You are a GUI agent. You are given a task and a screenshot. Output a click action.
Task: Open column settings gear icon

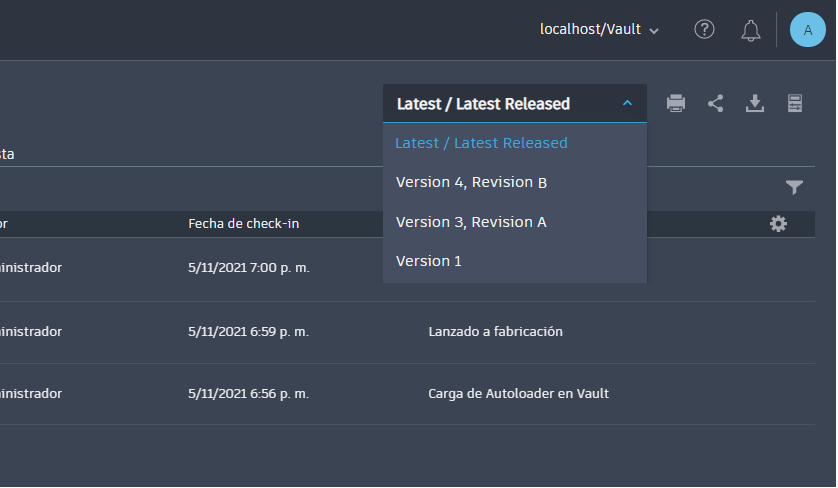point(778,224)
